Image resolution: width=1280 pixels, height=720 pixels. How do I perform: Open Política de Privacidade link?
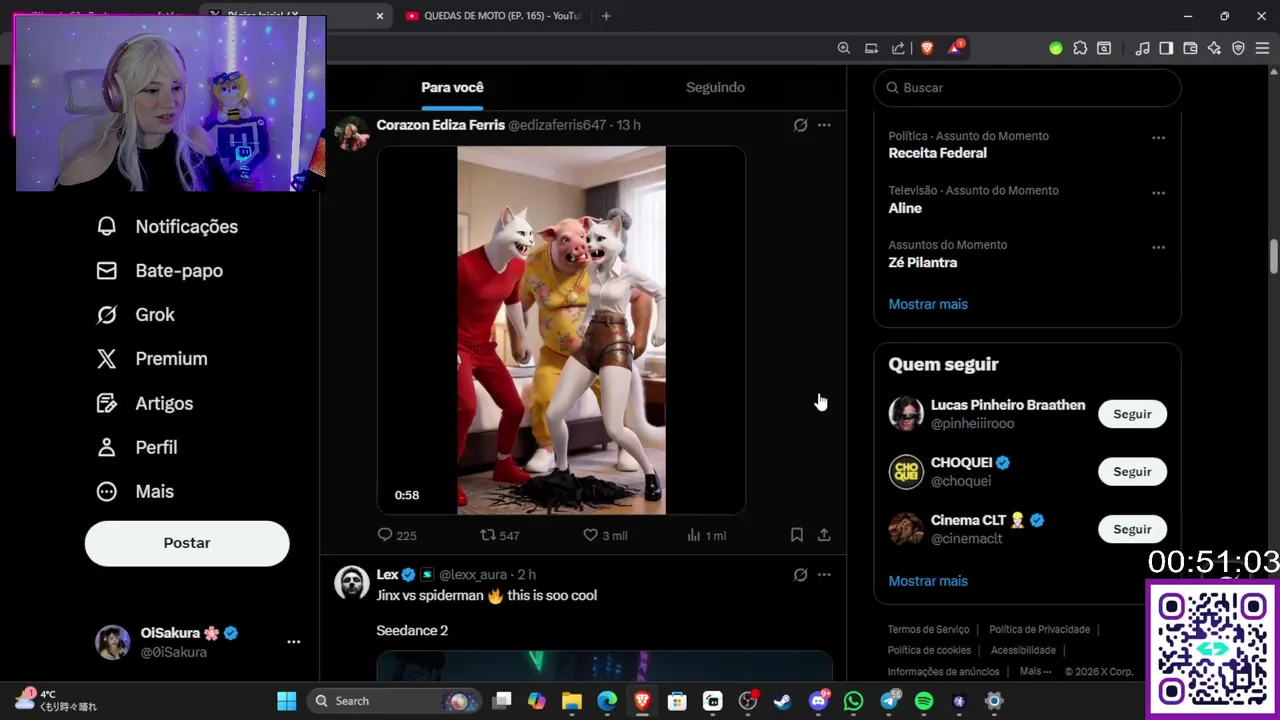tap(1039, 630)
